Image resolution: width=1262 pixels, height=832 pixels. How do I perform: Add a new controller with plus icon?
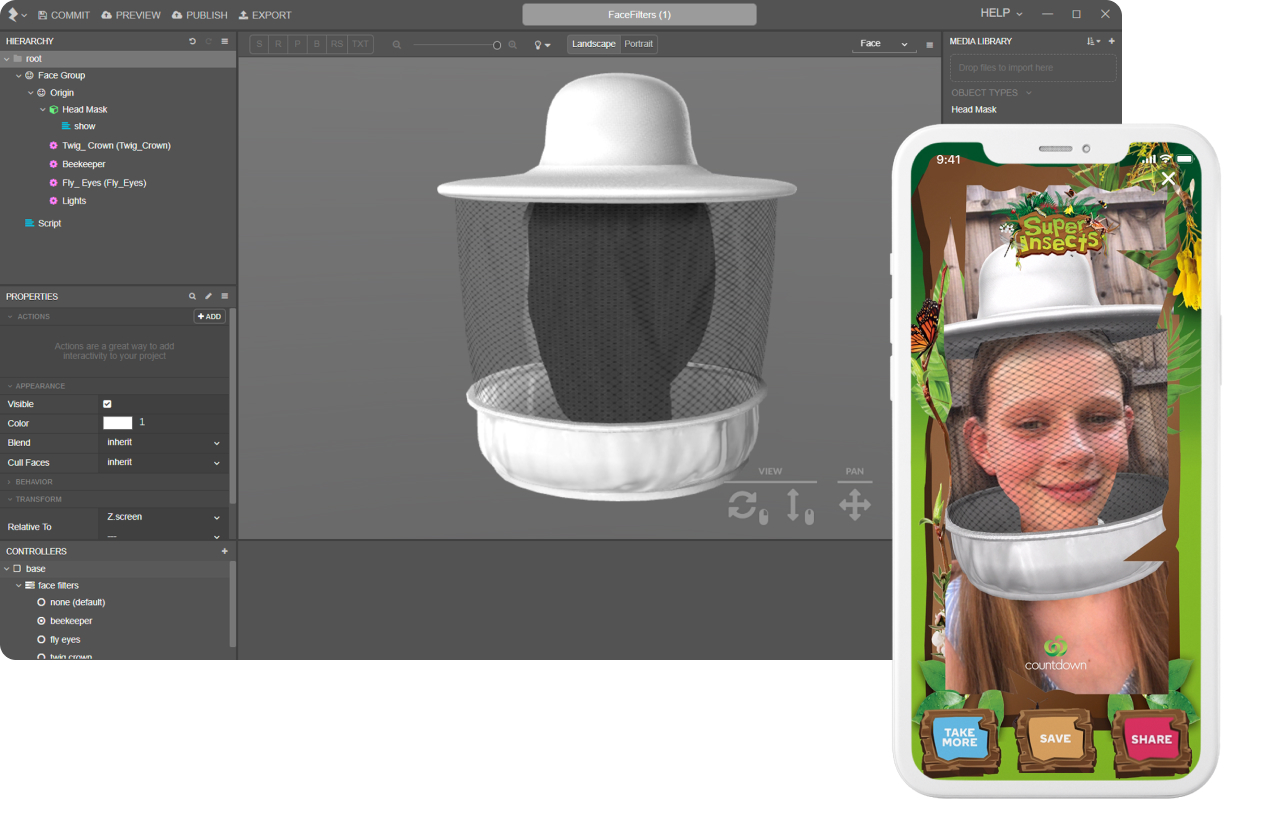(225, 551)
